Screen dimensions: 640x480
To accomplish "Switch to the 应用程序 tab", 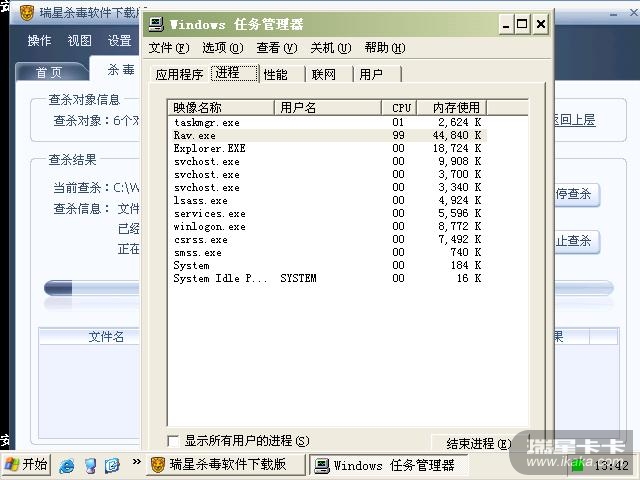I will click(180, 75).
